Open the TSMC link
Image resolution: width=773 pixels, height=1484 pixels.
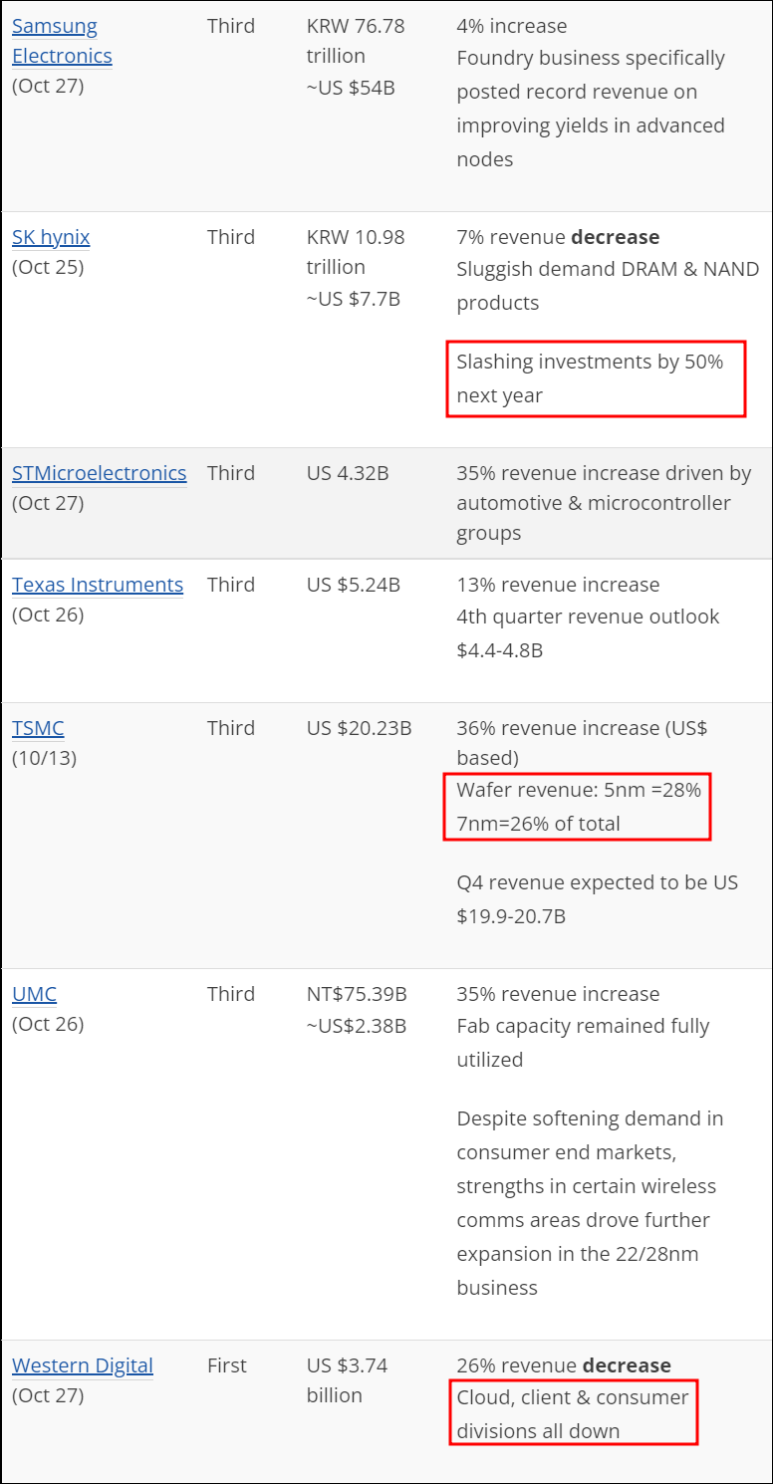[38, 728]
